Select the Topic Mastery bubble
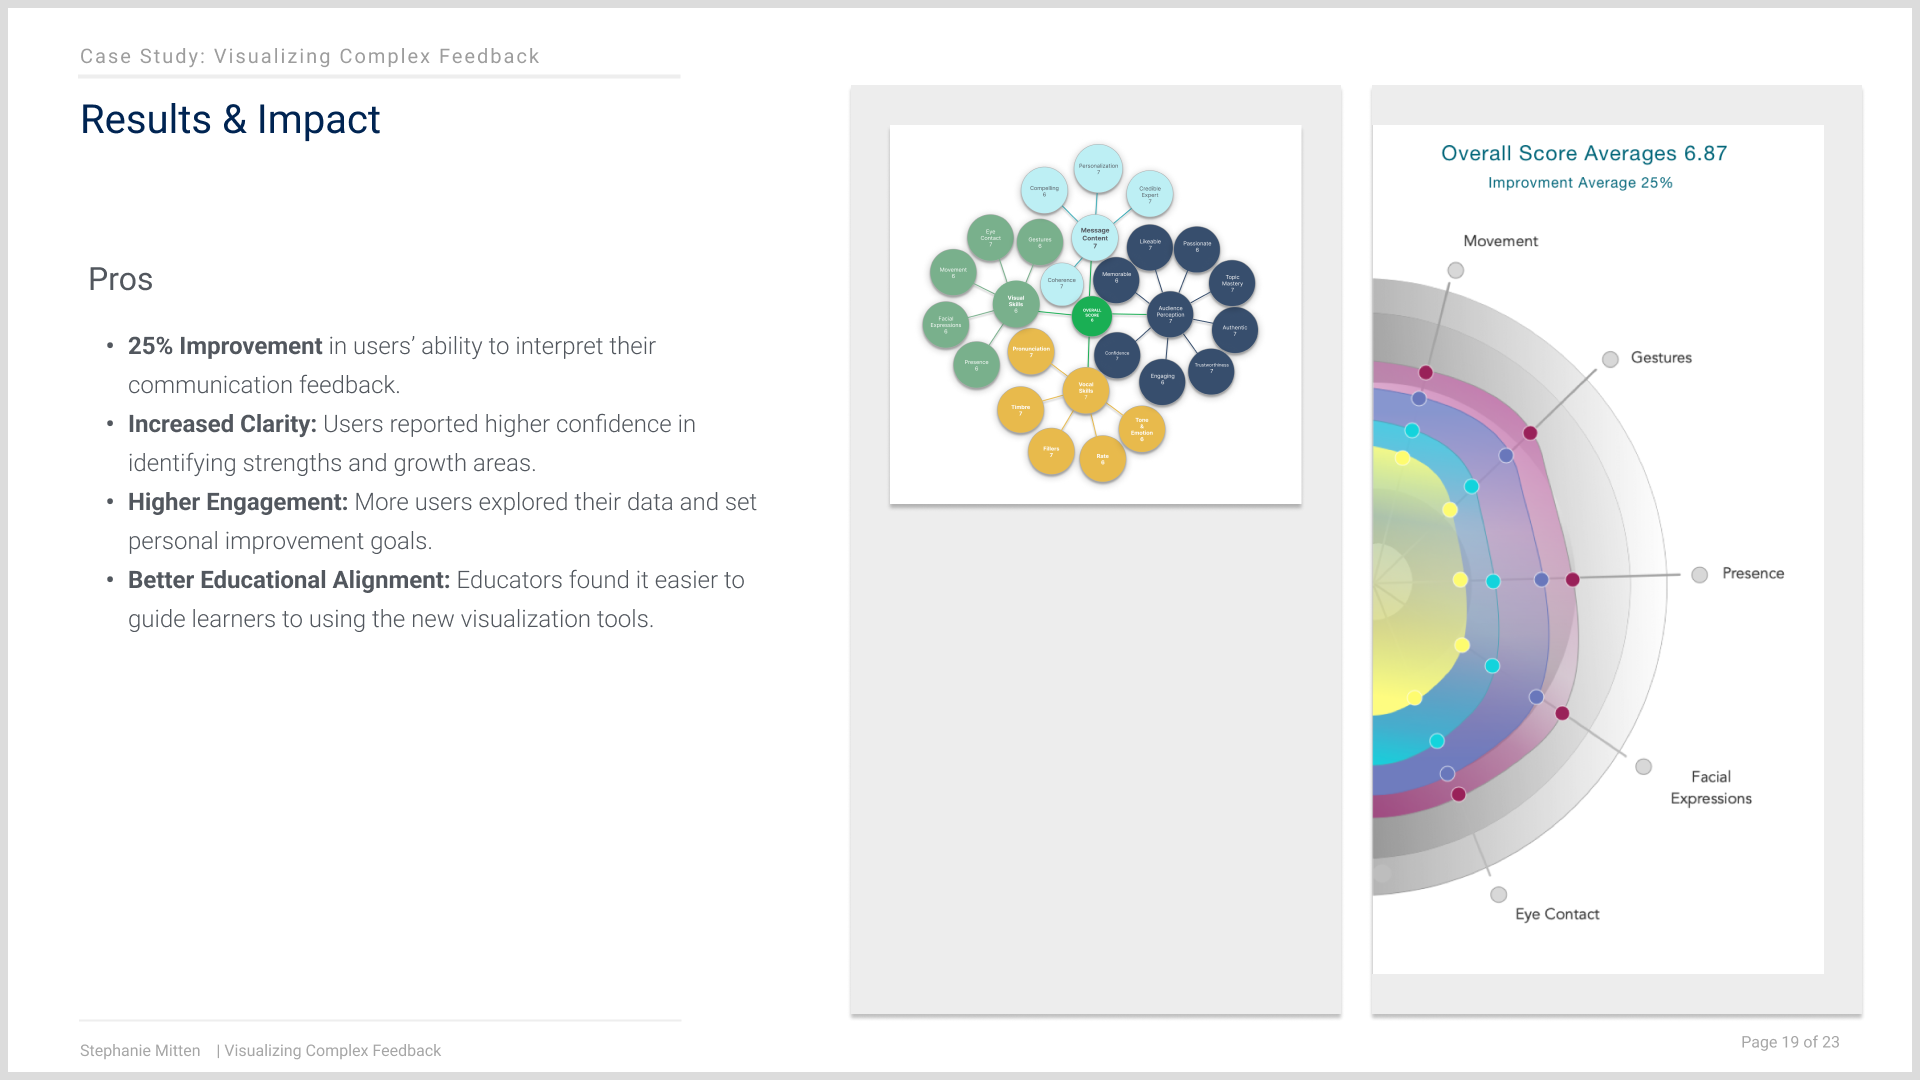This screenshot has height=1080, width=1920. point(1232,283)
